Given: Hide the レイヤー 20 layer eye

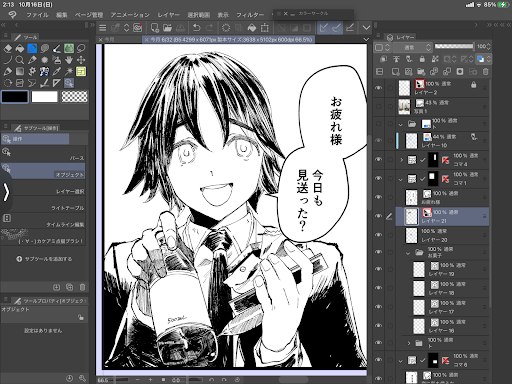Looking at the screenshot, I should tap(378, 235).
